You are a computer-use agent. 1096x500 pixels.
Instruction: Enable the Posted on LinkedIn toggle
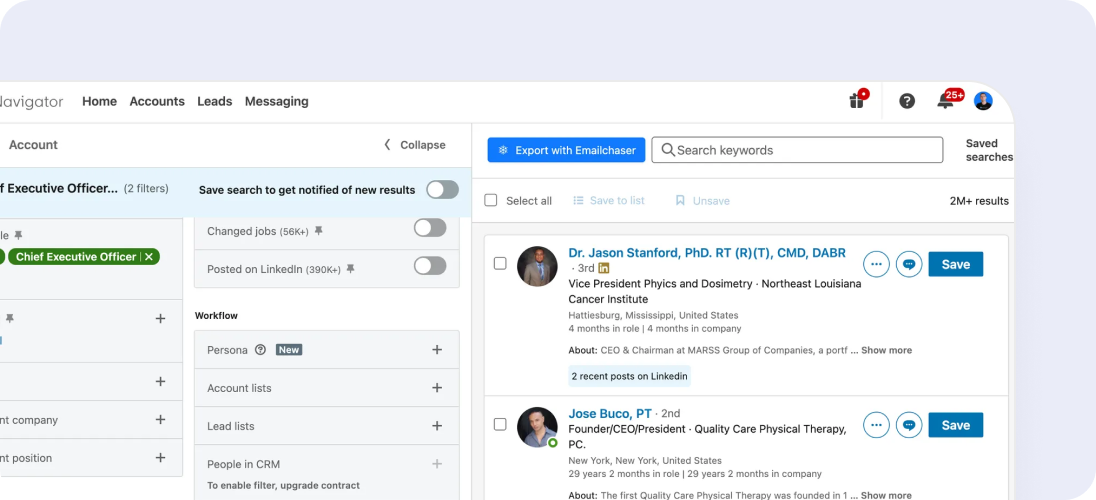(x=430, y=266)
